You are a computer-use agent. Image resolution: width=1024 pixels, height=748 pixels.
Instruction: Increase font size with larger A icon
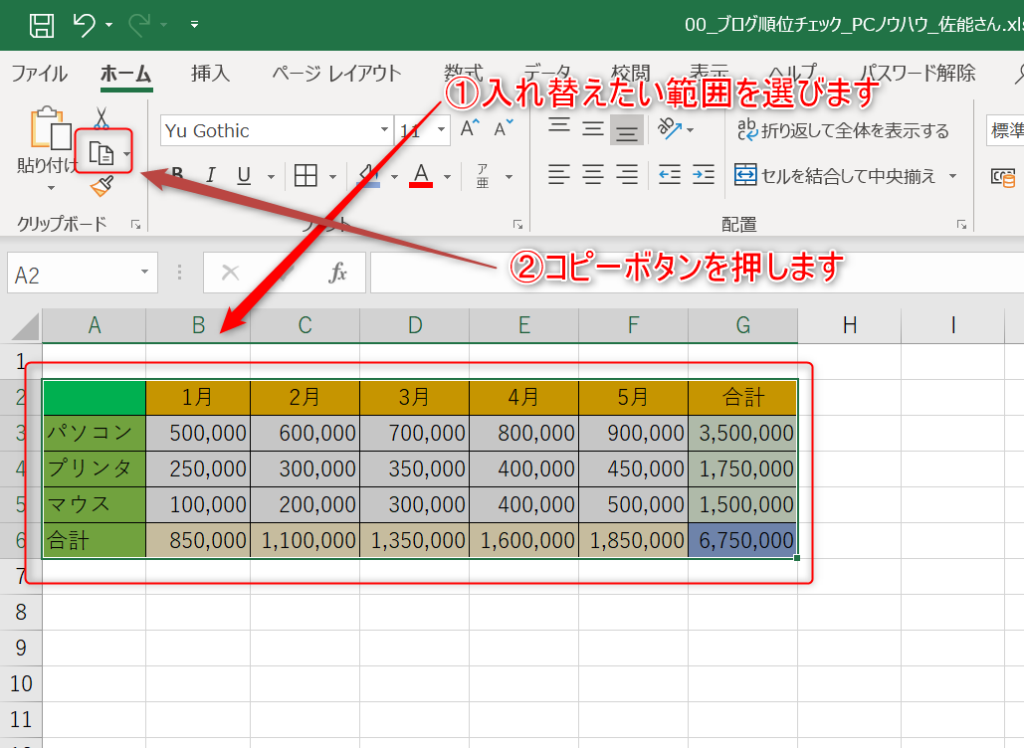pyautogui.click(x=470, y=129)
